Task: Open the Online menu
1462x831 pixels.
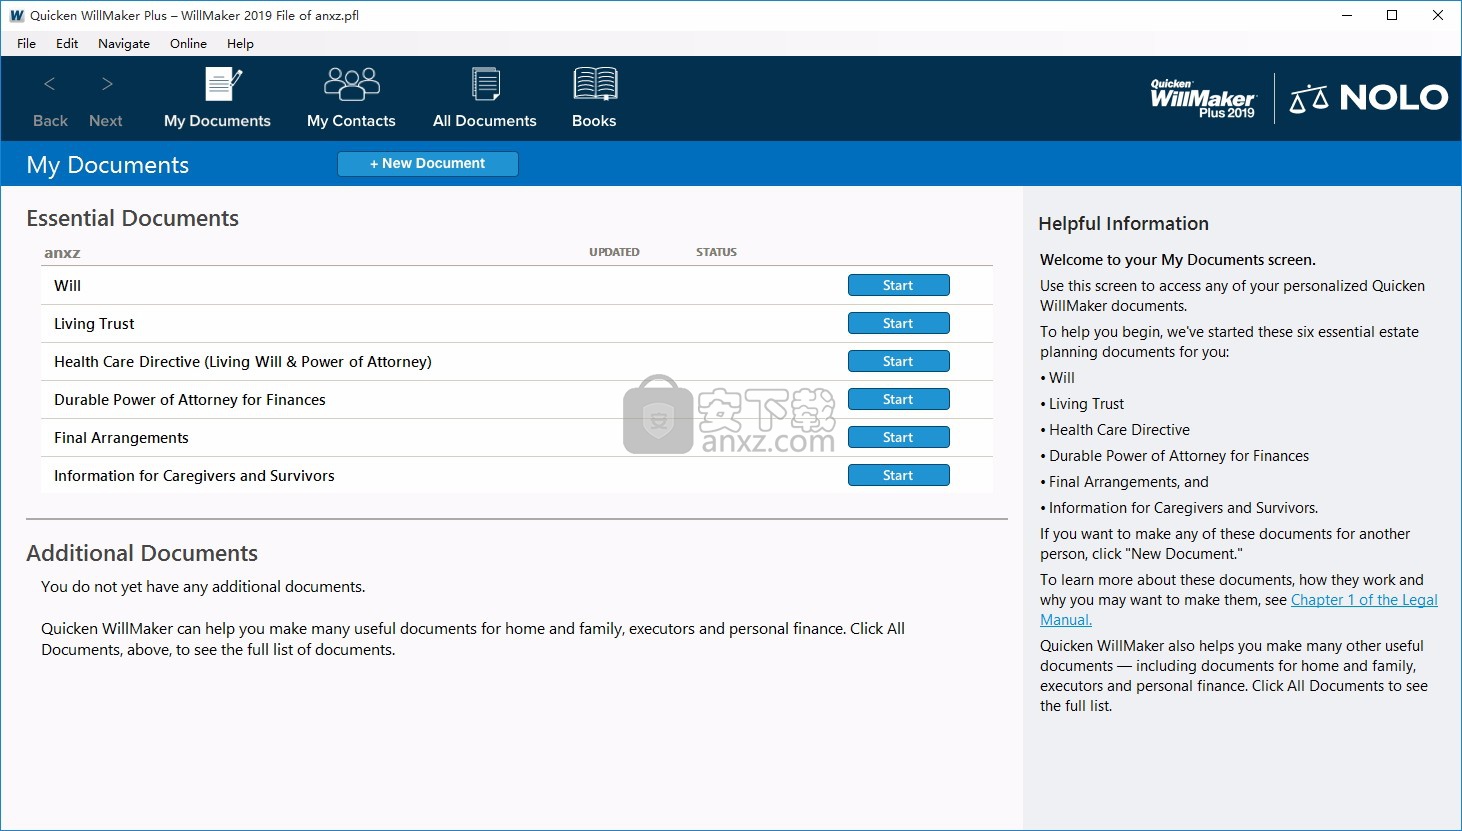Action: [x=188, y=43]
